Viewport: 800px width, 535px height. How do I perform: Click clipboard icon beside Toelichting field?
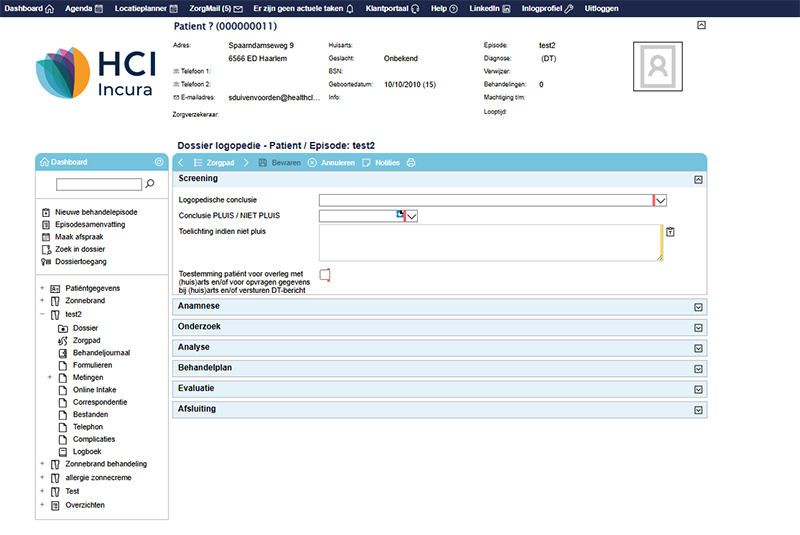(671, 231)
